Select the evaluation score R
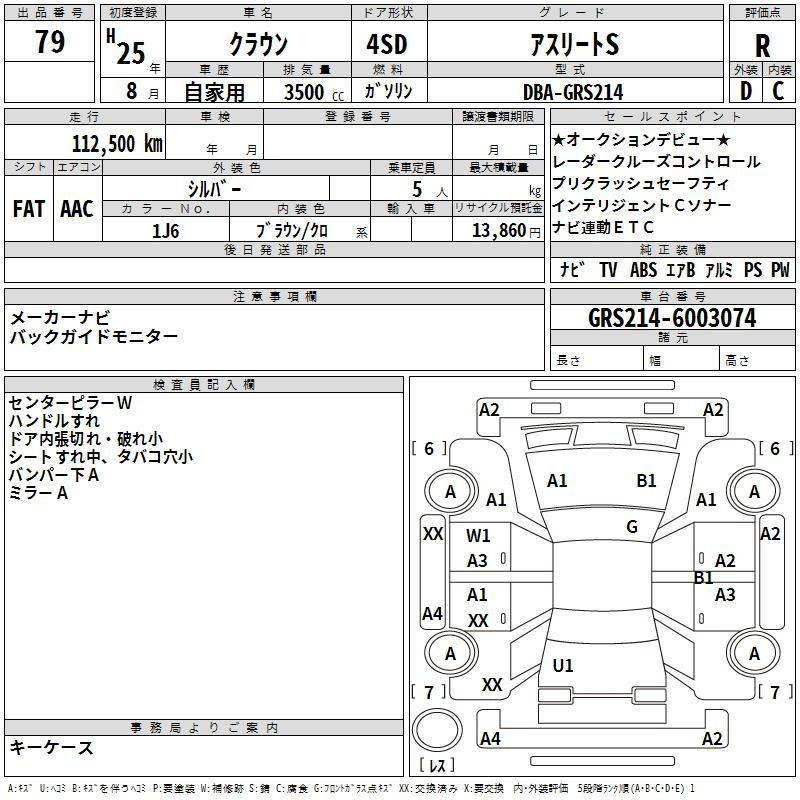This screenshot has width=800, height=800. click(762, 46)
